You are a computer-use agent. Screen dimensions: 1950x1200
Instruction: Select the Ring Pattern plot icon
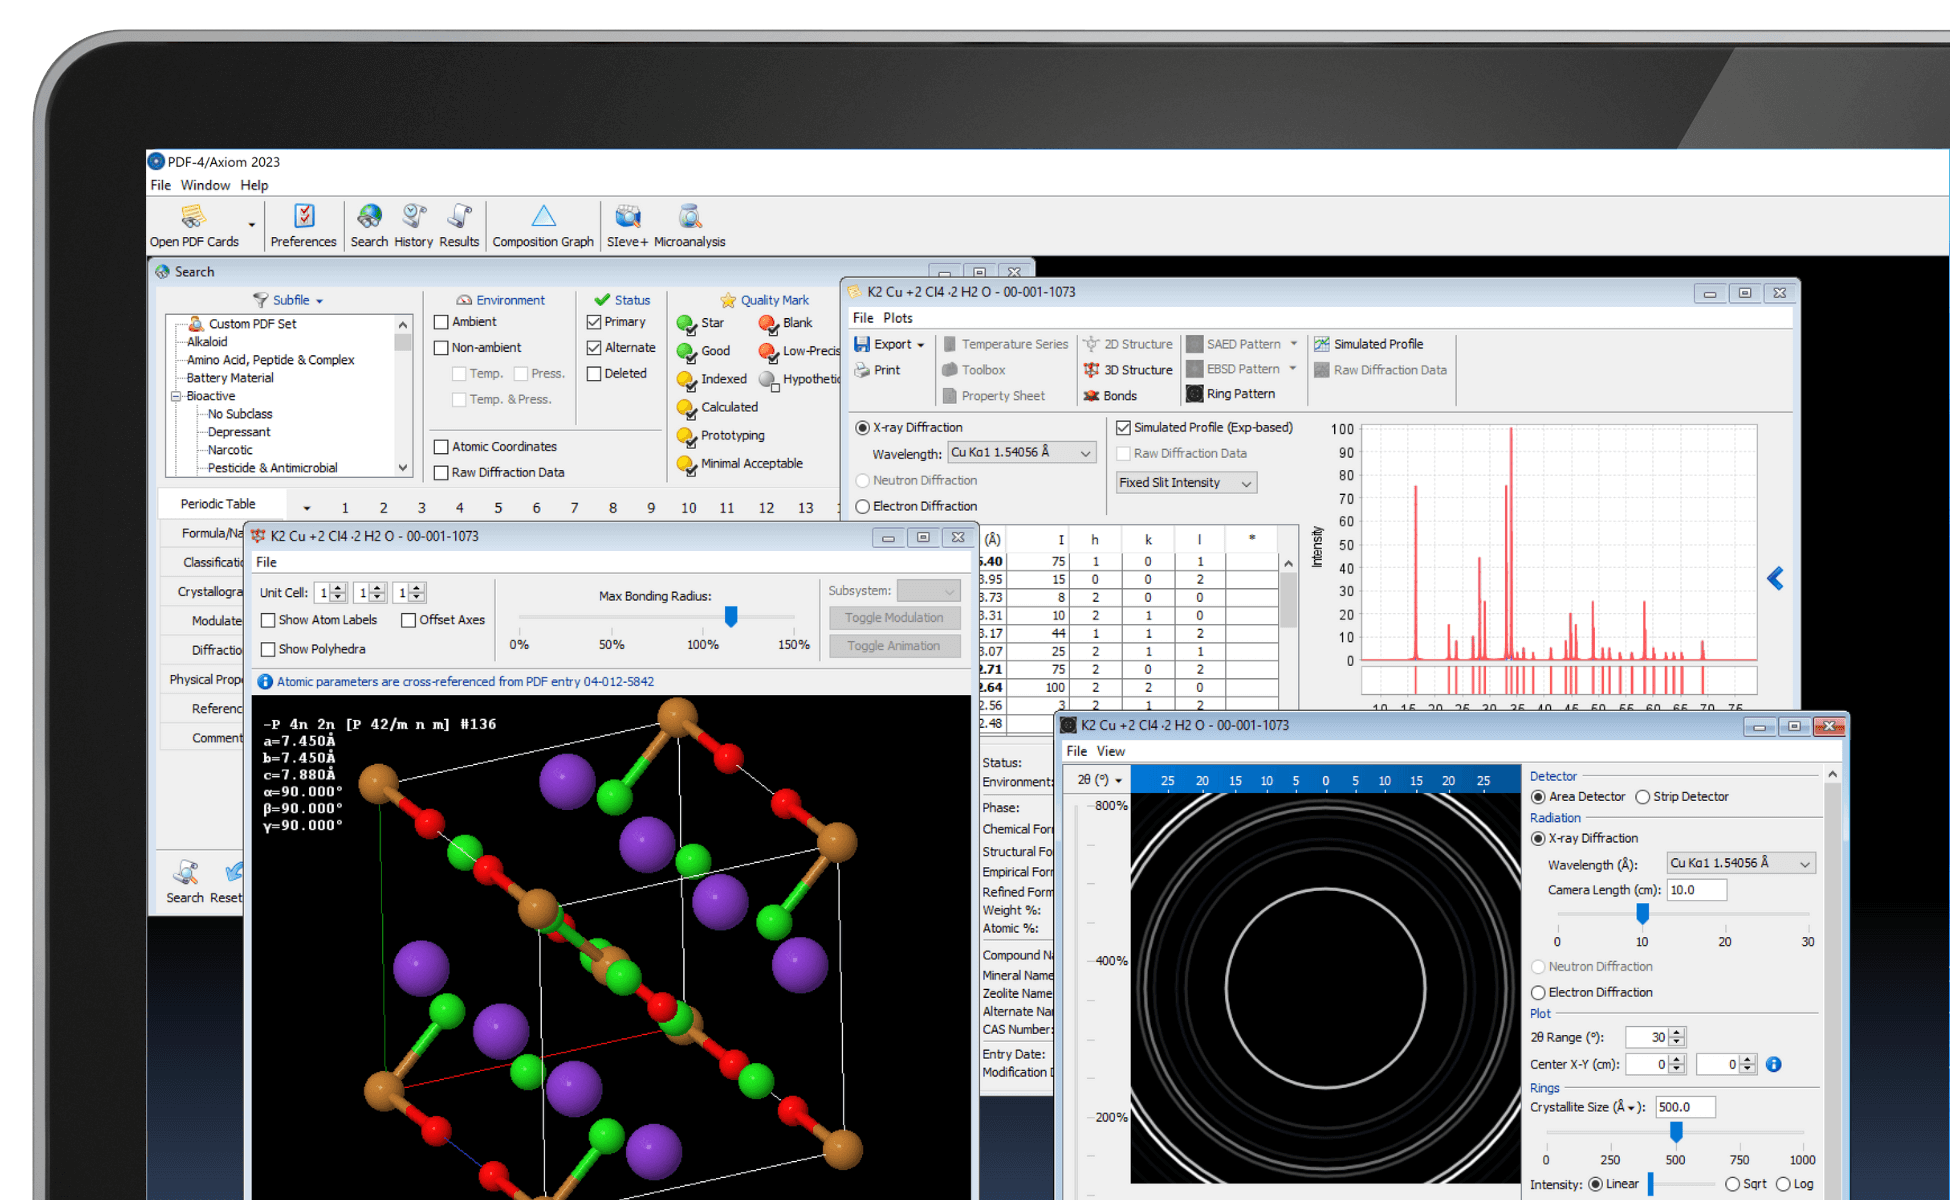coord(1195,394)
